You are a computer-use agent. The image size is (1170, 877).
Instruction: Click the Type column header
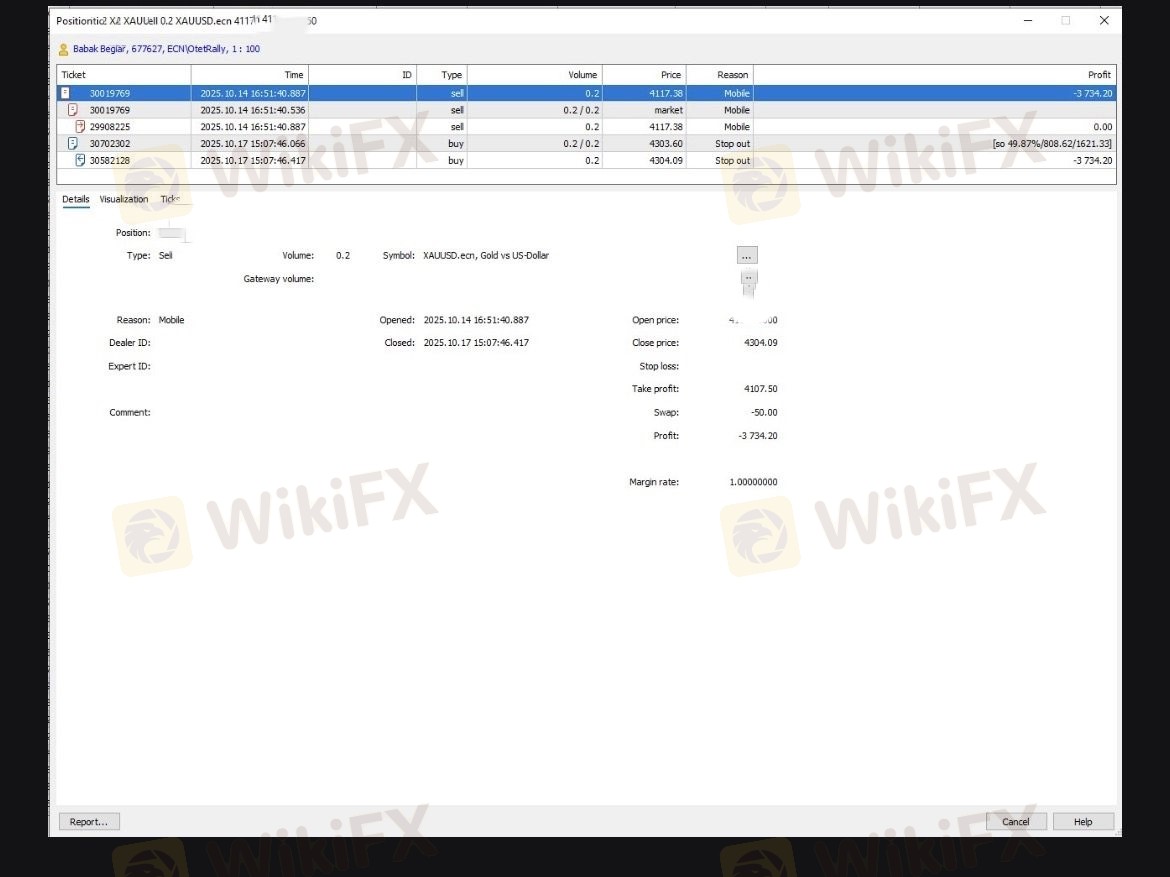(x=442, y=75)
